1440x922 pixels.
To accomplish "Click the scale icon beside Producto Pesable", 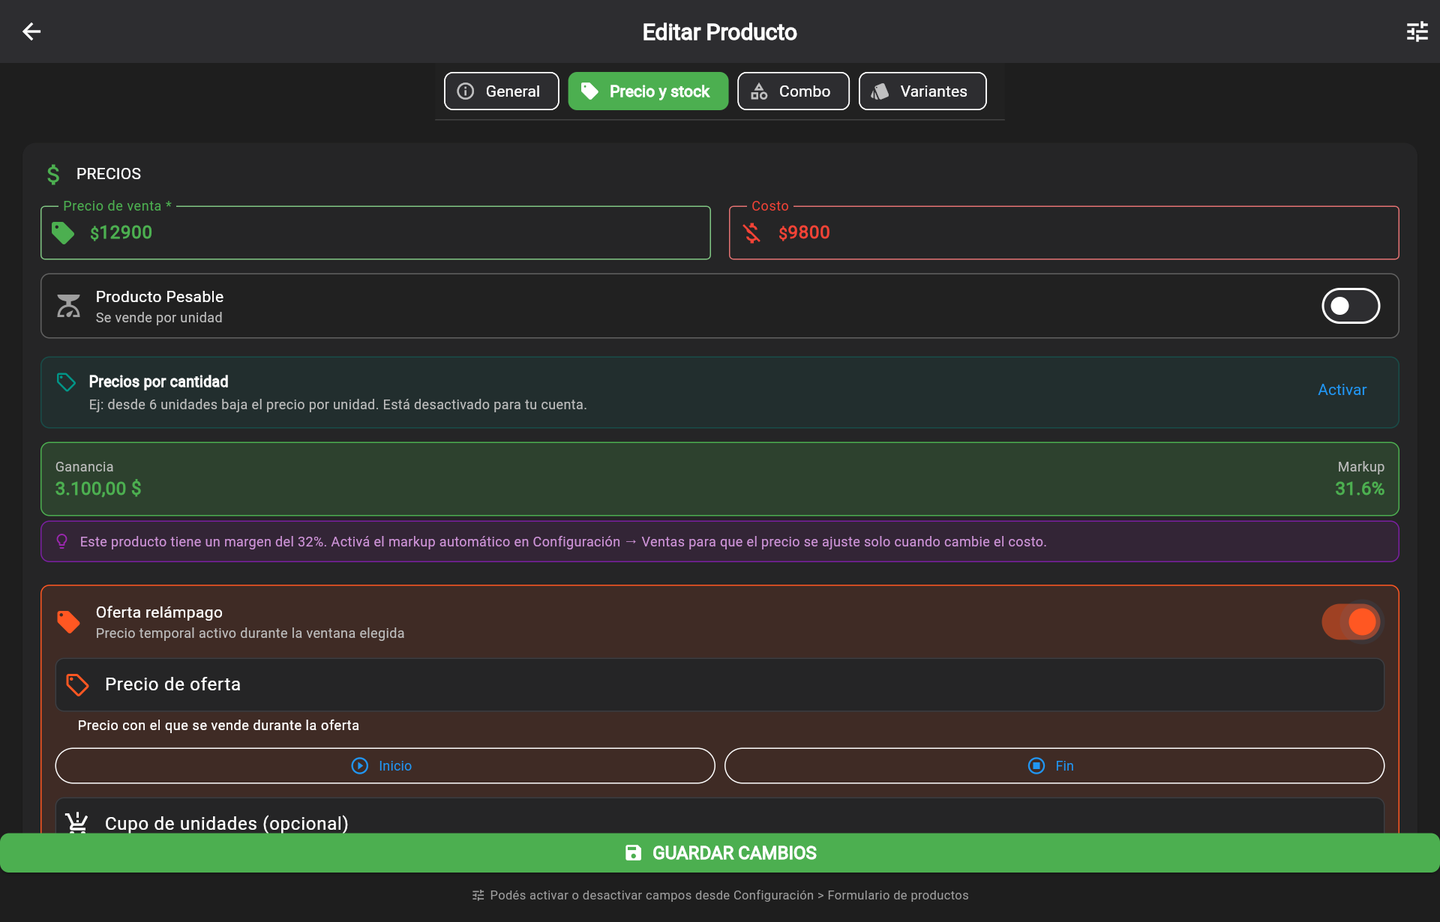I will coord(69,306).
